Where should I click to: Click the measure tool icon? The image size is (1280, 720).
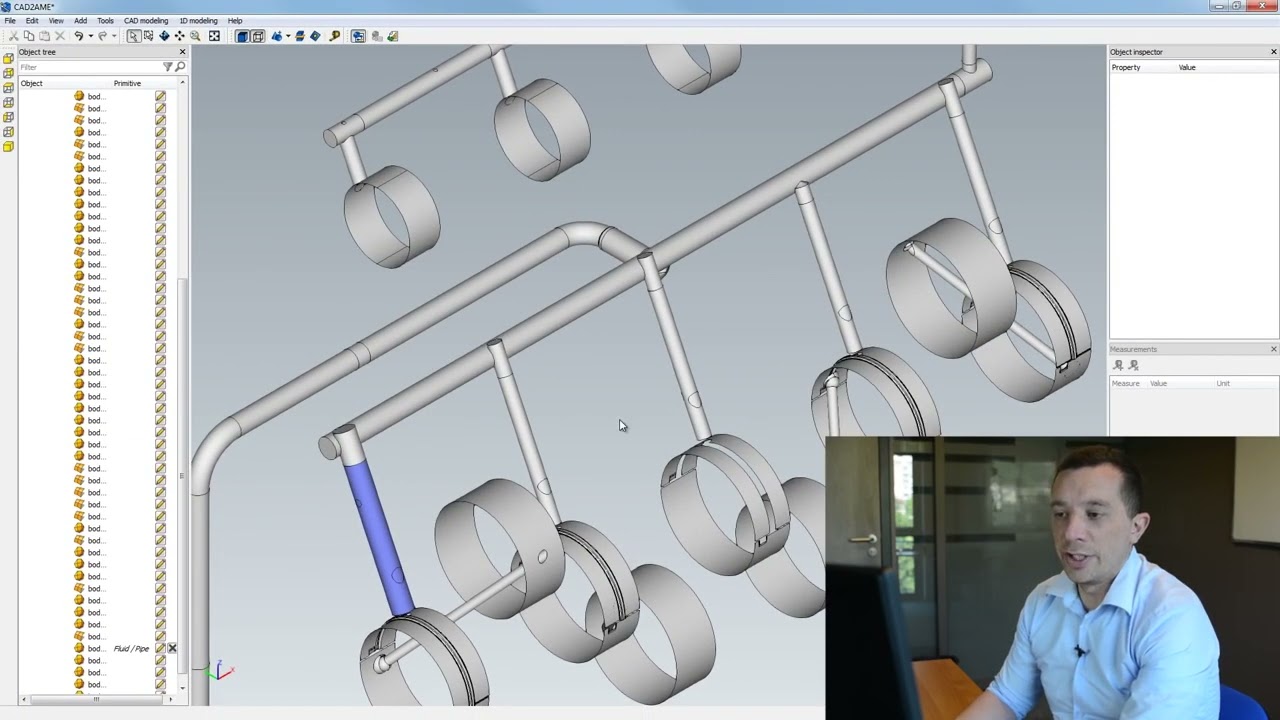(x=335, y=36)
